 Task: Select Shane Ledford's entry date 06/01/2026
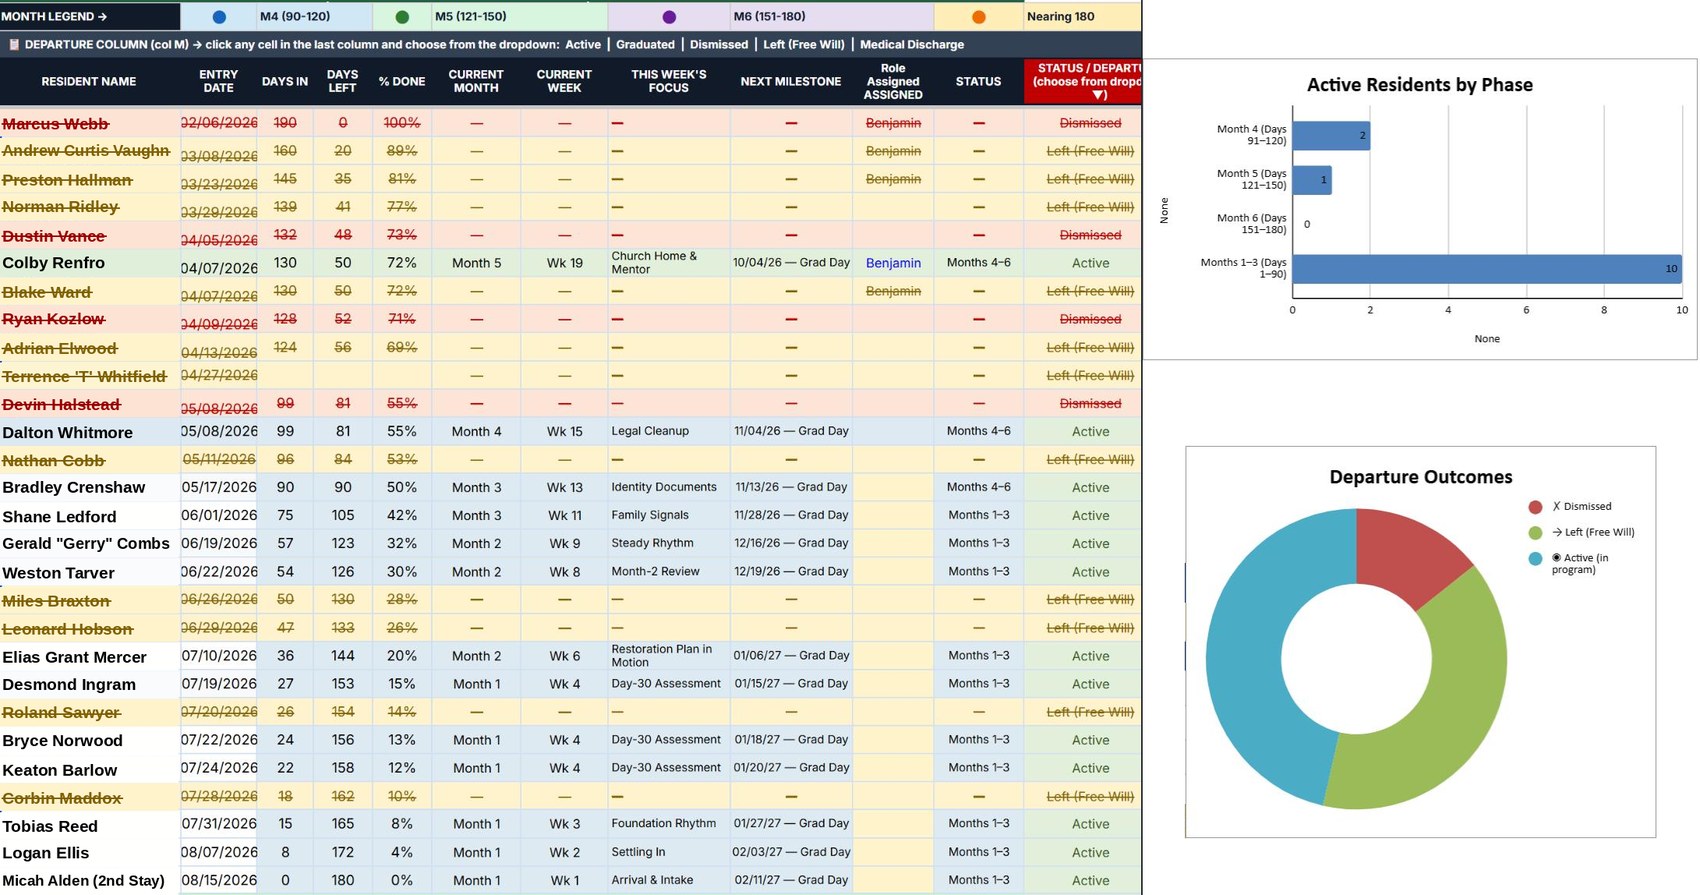point(219,515)
